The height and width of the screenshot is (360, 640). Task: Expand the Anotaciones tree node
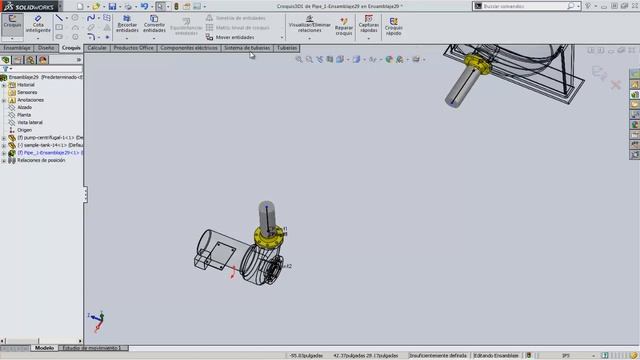[x=4, y=100]
